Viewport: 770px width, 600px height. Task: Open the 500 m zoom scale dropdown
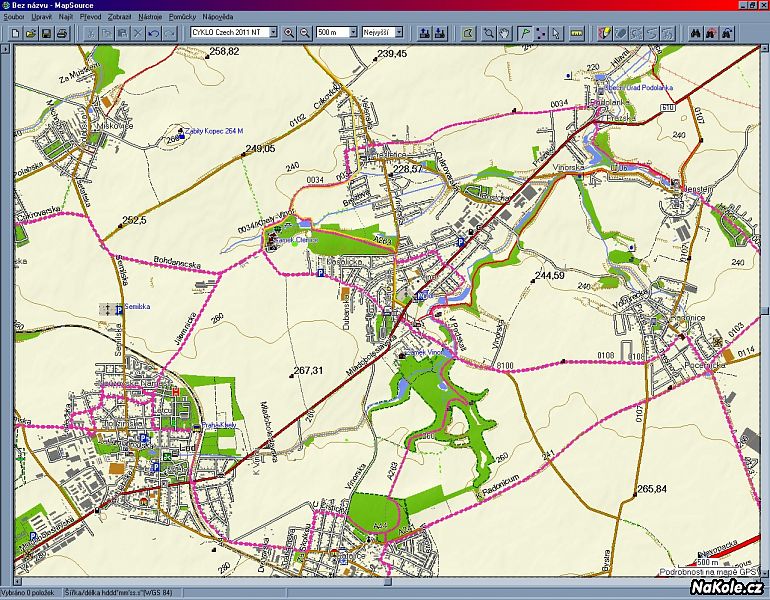pos(353,32)
